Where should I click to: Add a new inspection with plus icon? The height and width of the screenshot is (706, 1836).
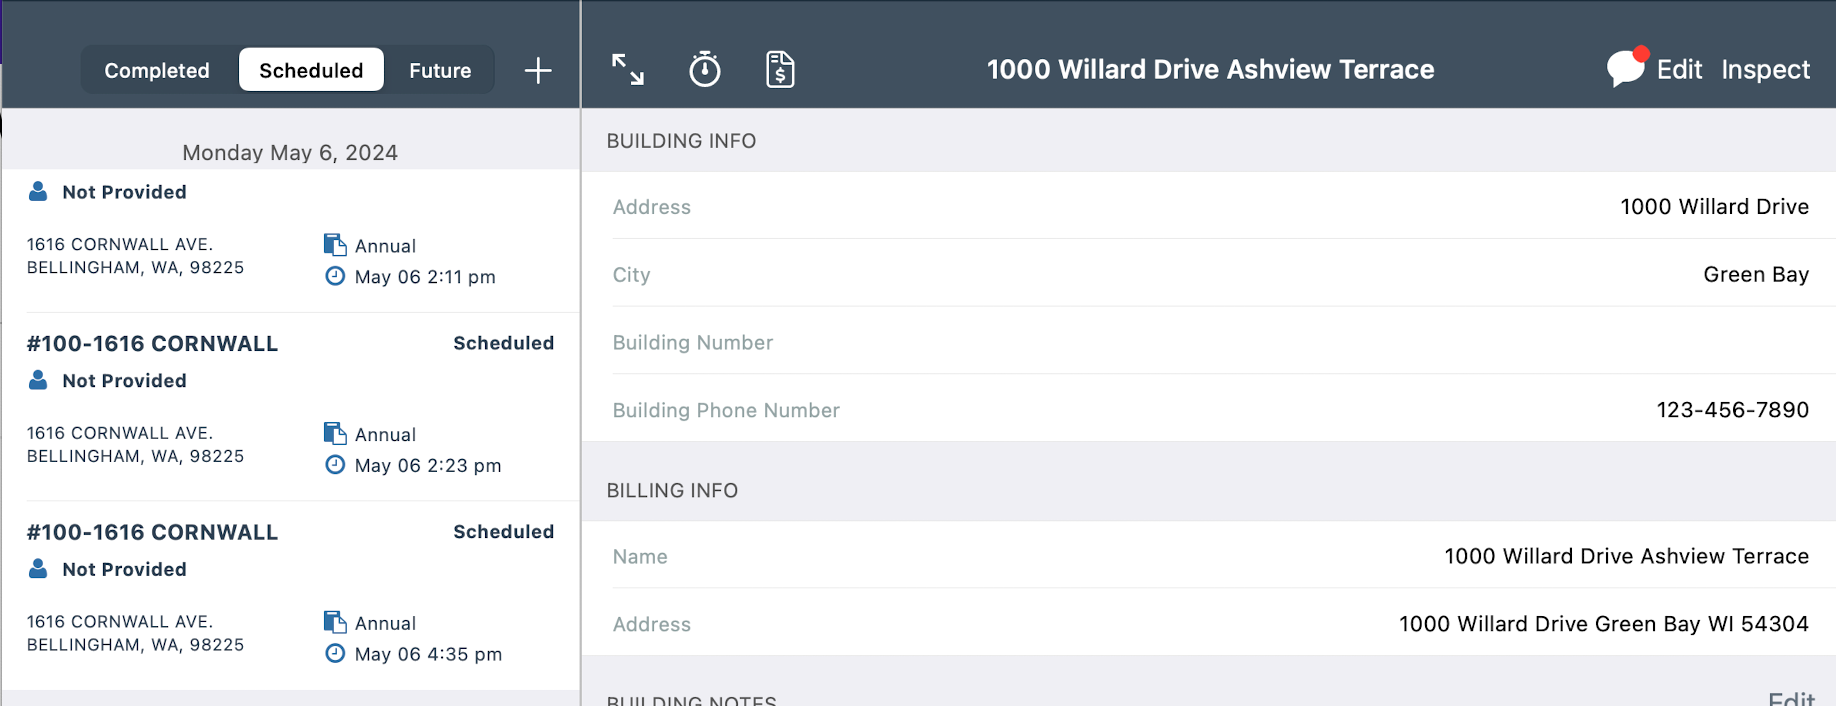tap(538, 70)
